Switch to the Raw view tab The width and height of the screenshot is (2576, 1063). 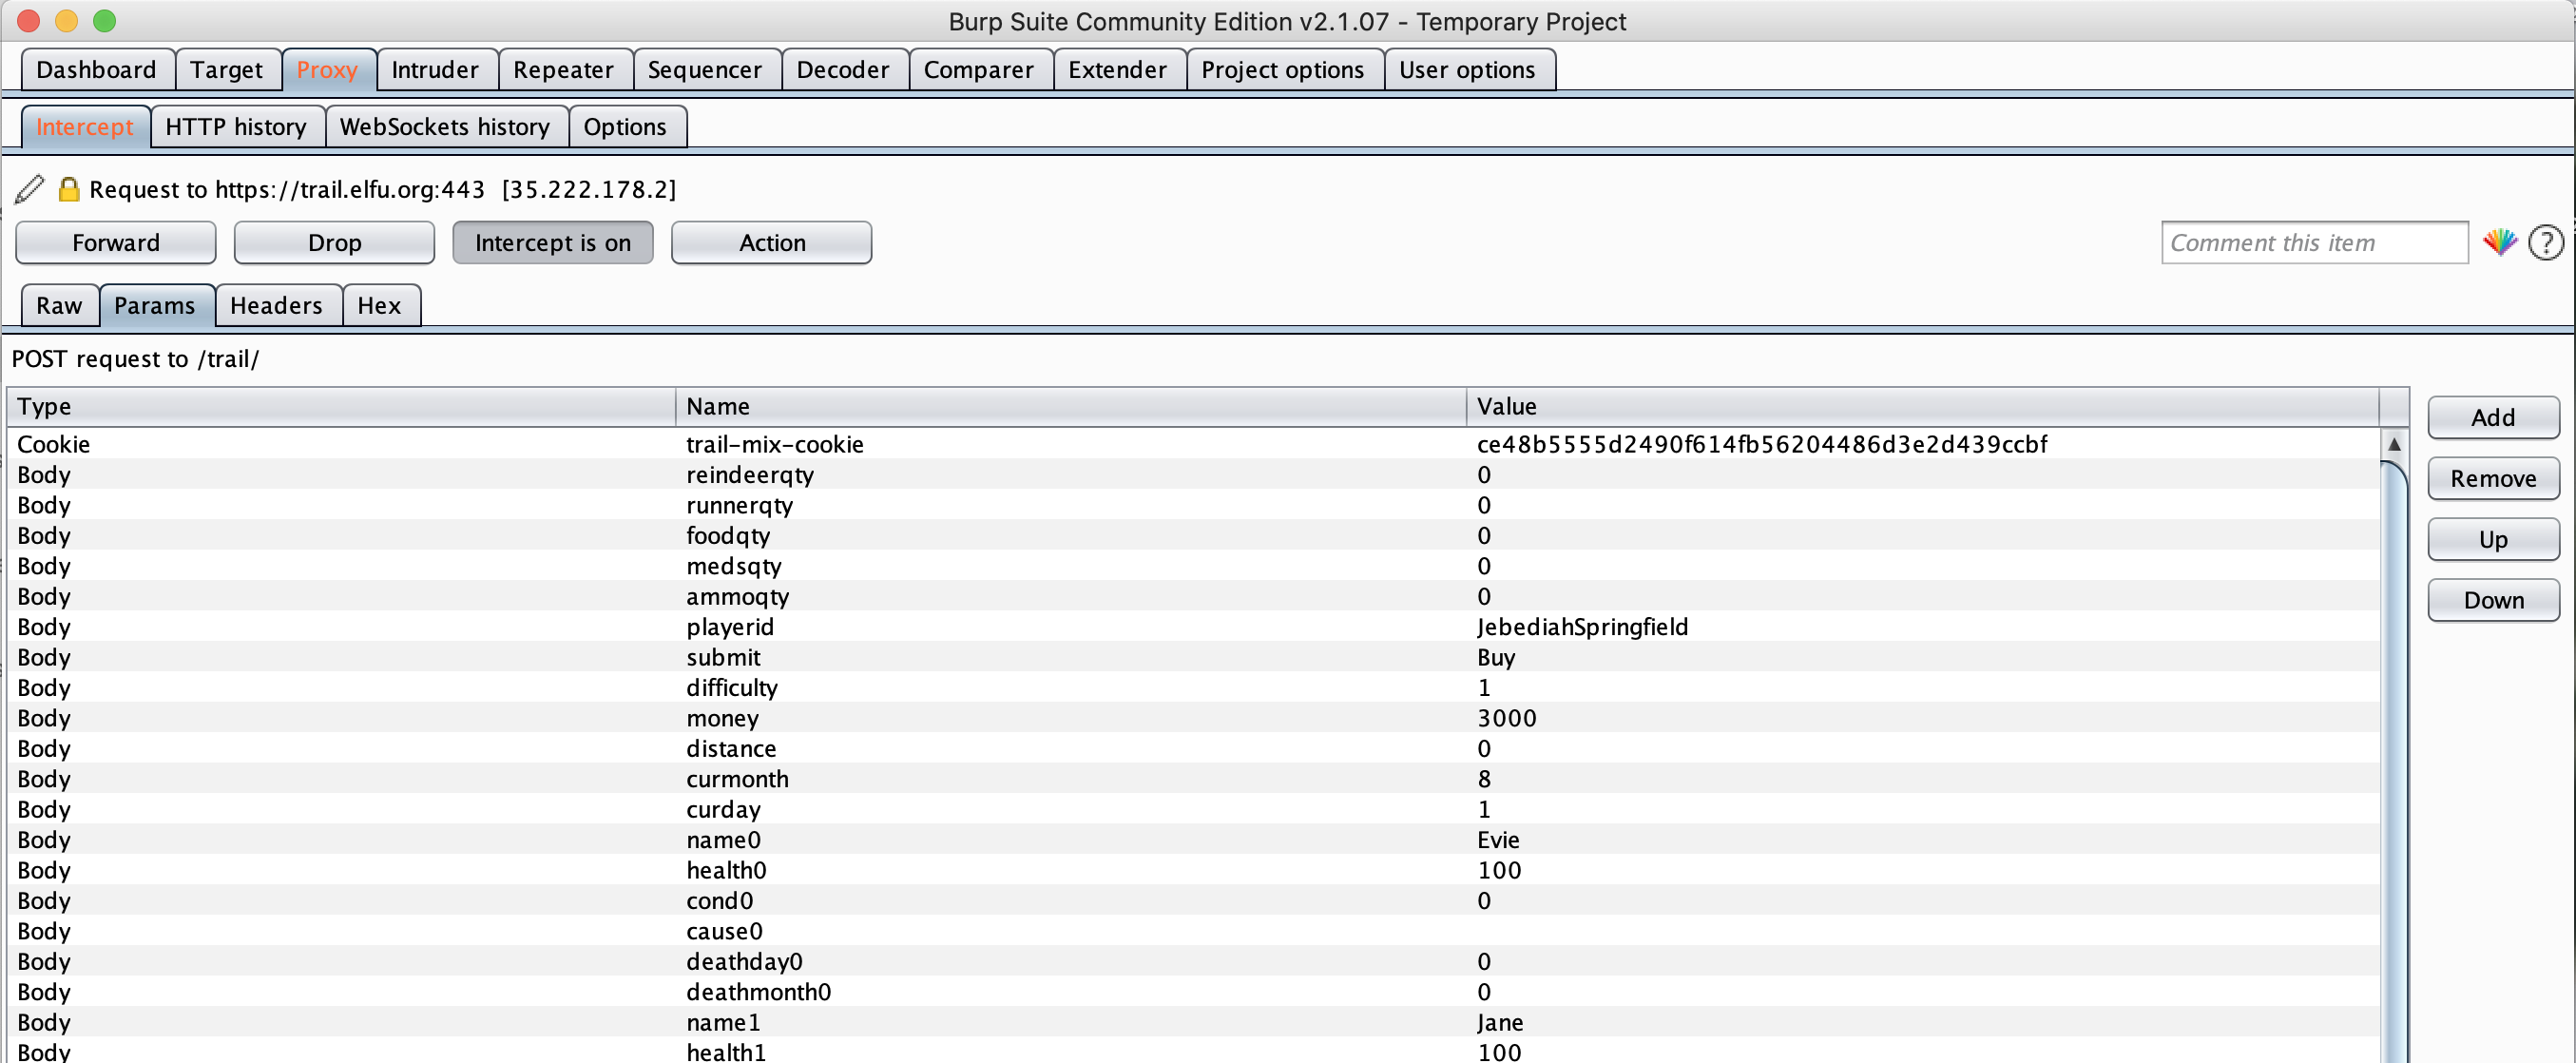tap(59, 306)
